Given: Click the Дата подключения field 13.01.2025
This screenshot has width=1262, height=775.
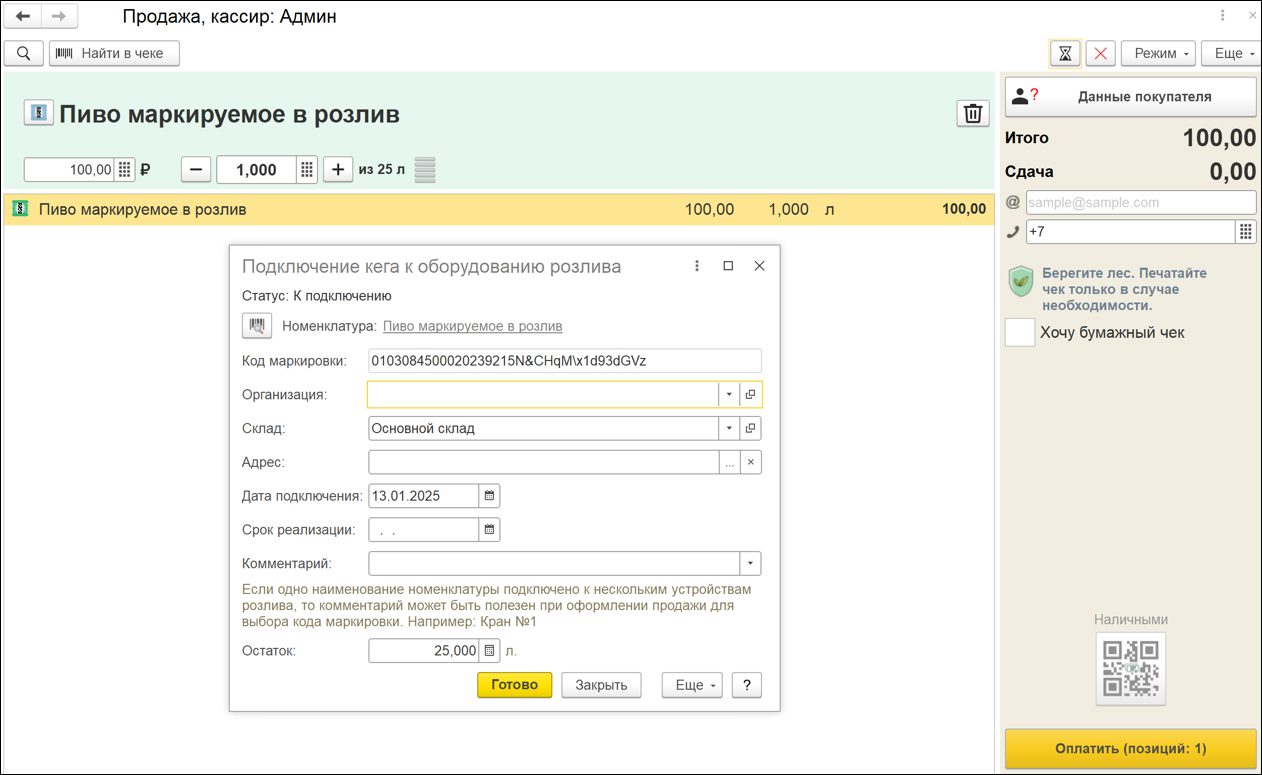Looking at the screenshot, I should [423, 496].
